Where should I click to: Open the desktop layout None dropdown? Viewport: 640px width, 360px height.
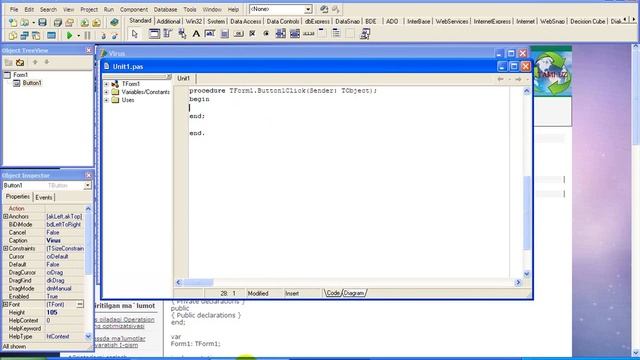pyautogui.click(x=308, y=9)
